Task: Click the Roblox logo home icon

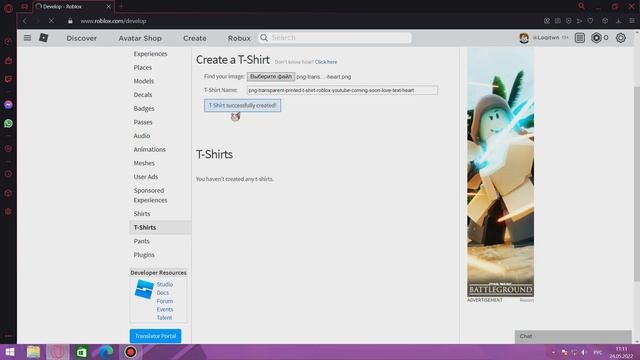Action: coord(43,38)
